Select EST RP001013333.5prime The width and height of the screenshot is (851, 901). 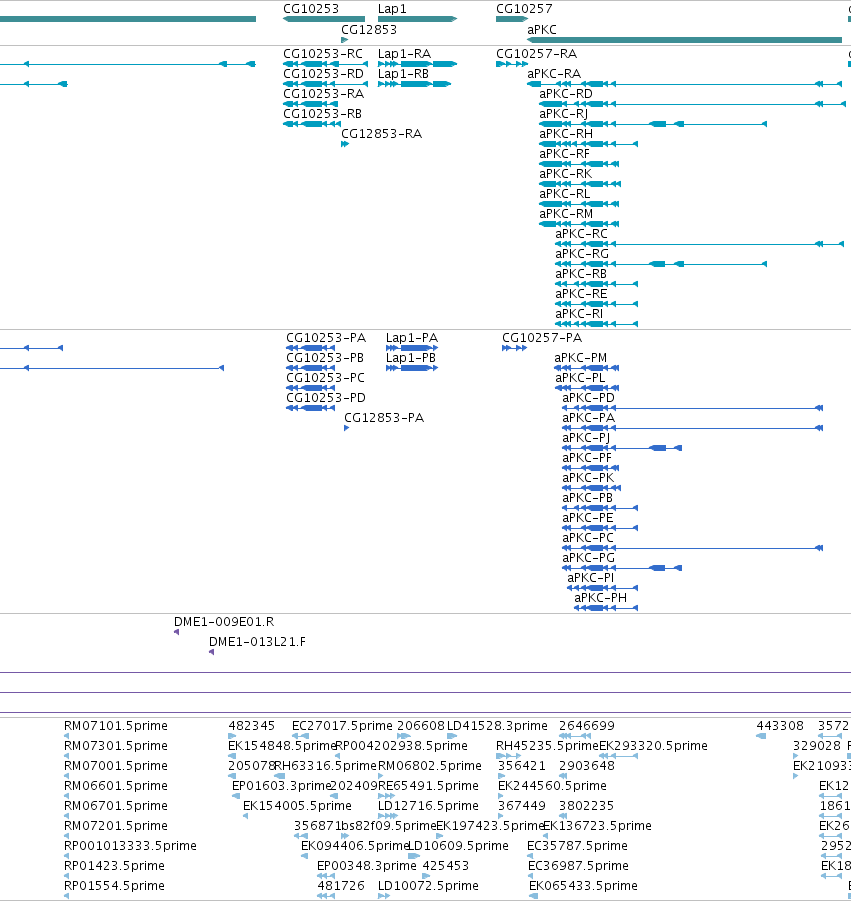click(x=130, y=846)
